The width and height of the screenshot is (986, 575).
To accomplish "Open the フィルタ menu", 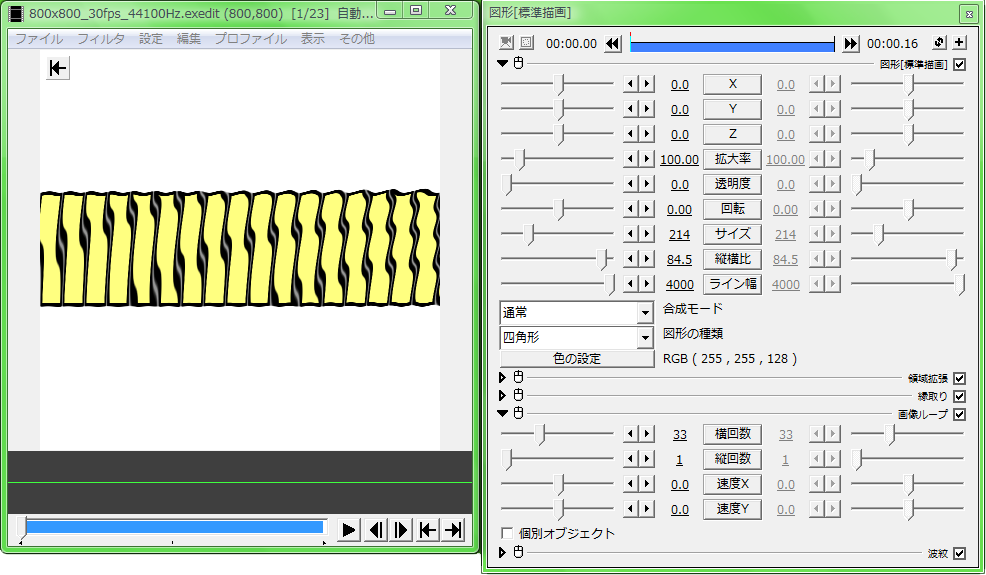I will coord(101,39).
